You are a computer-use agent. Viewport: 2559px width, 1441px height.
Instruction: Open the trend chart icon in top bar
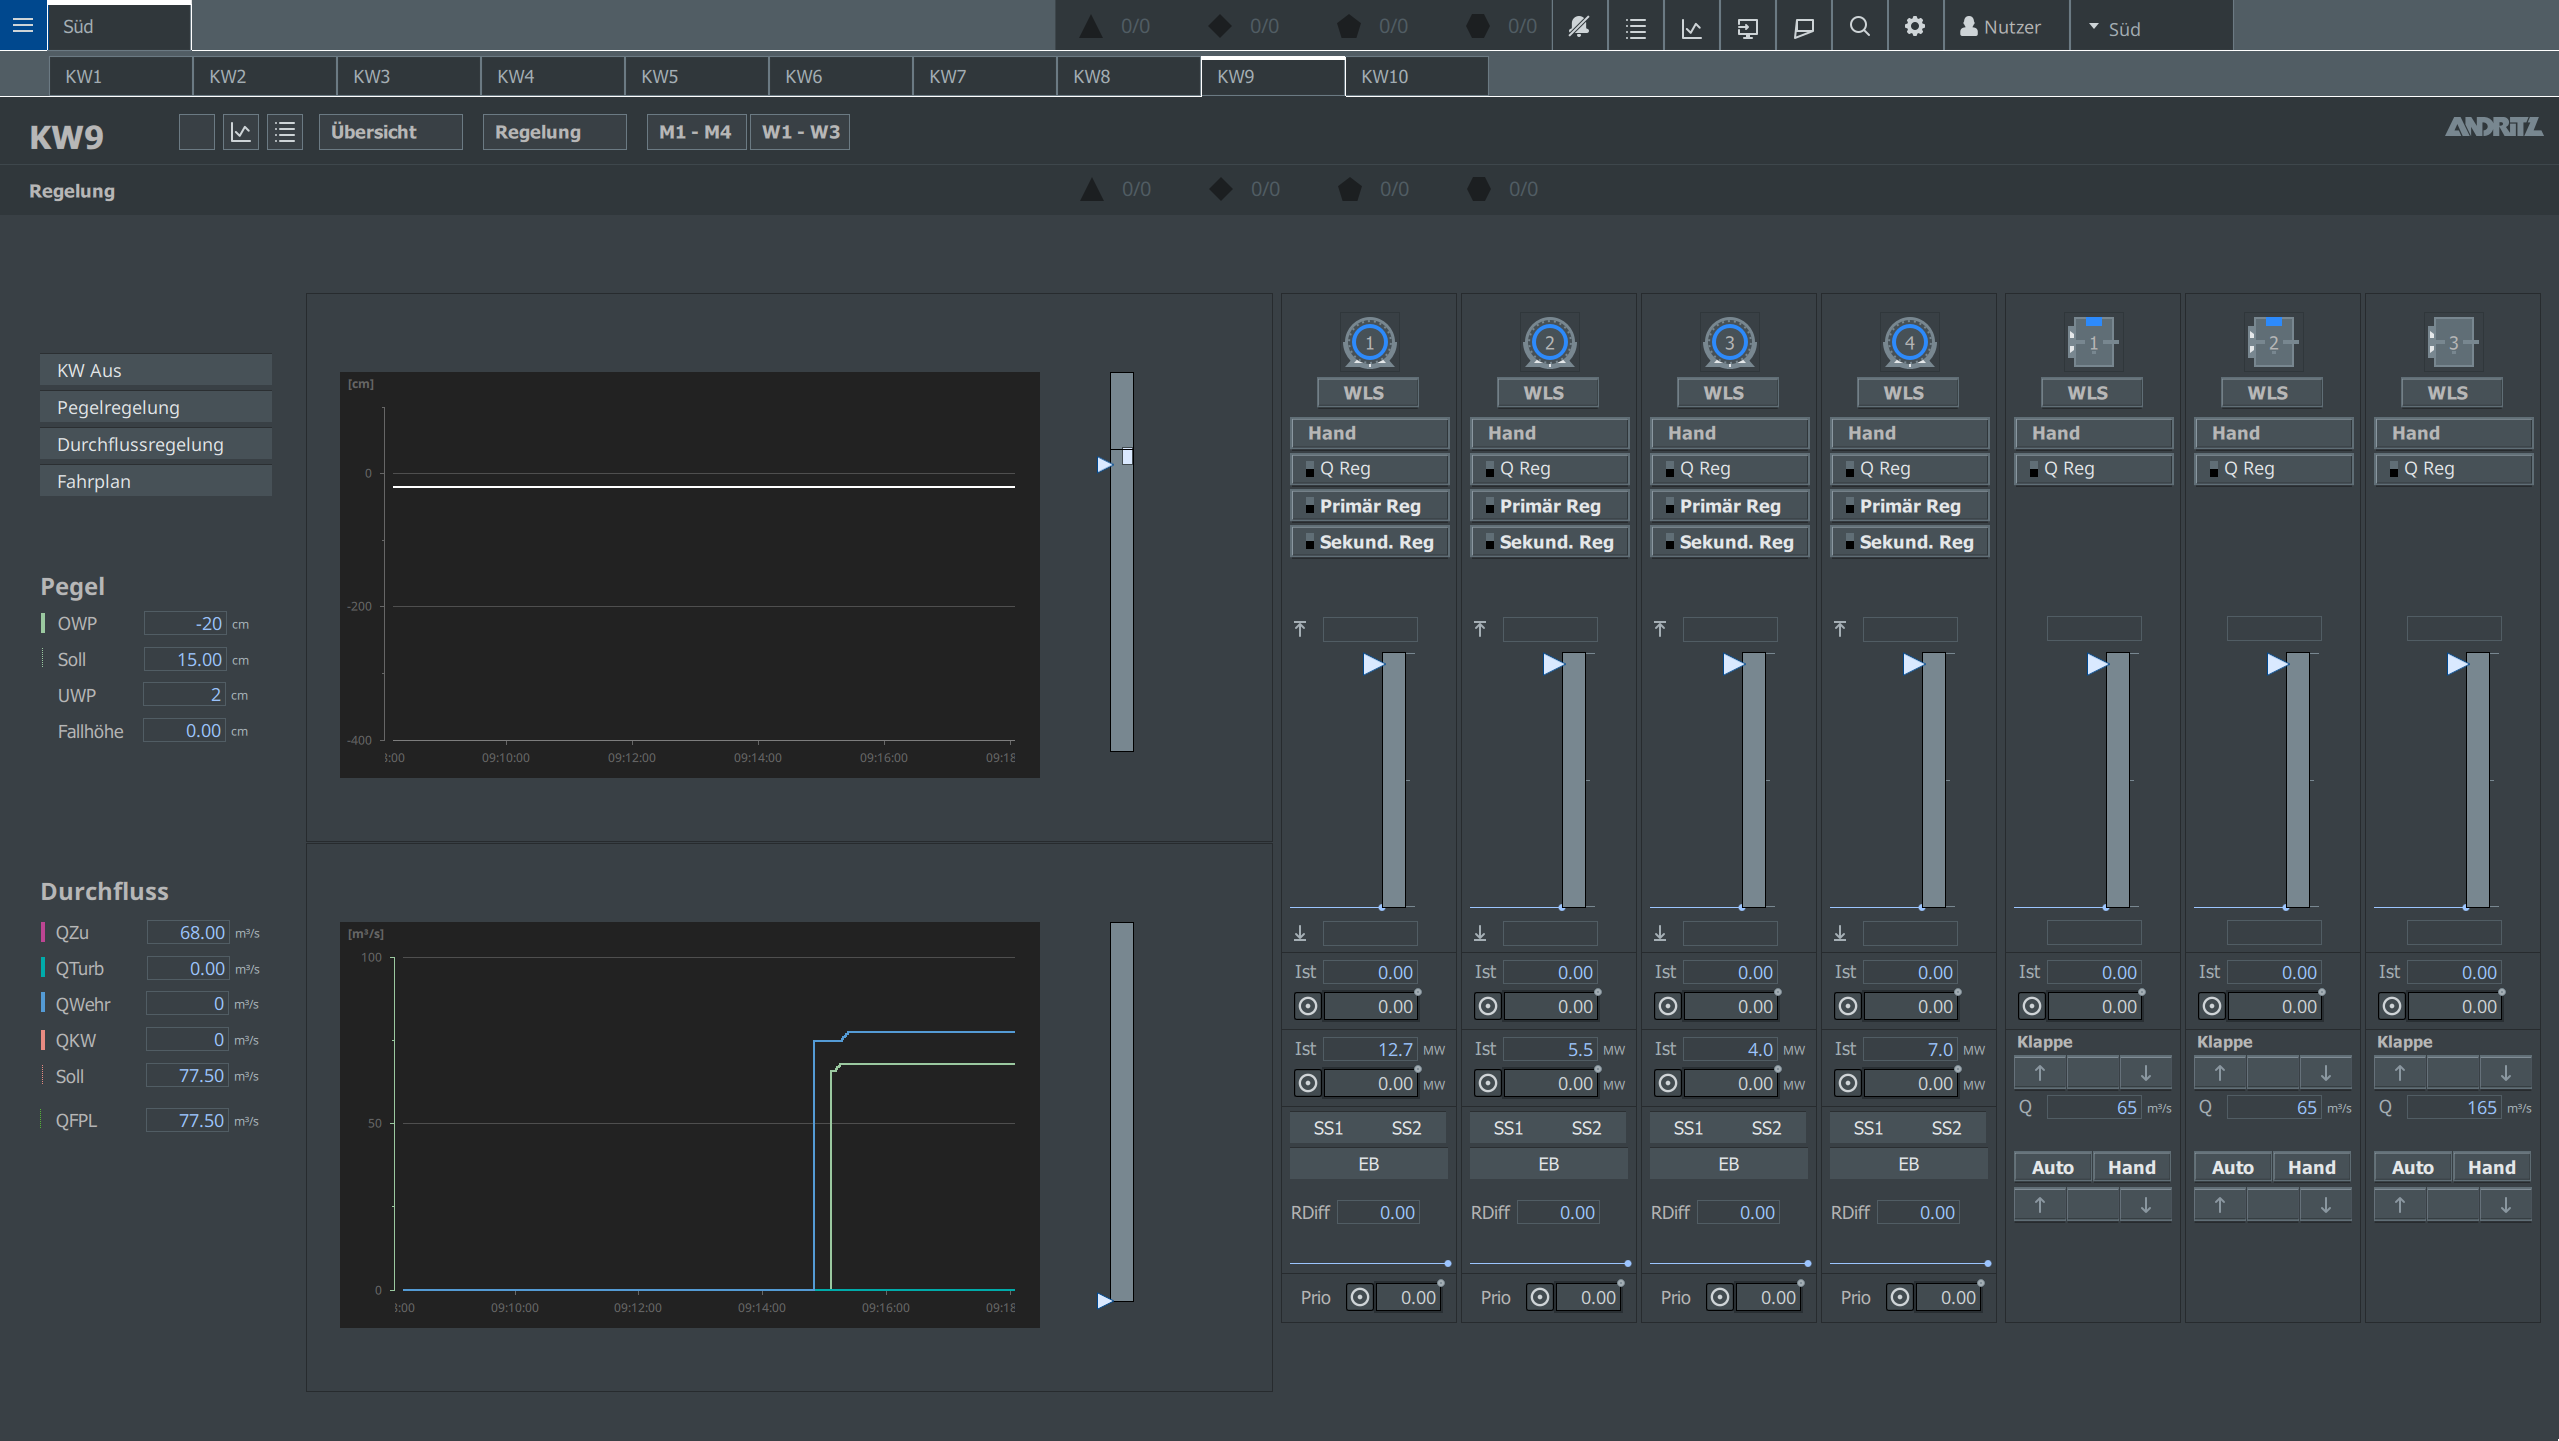1691,27
